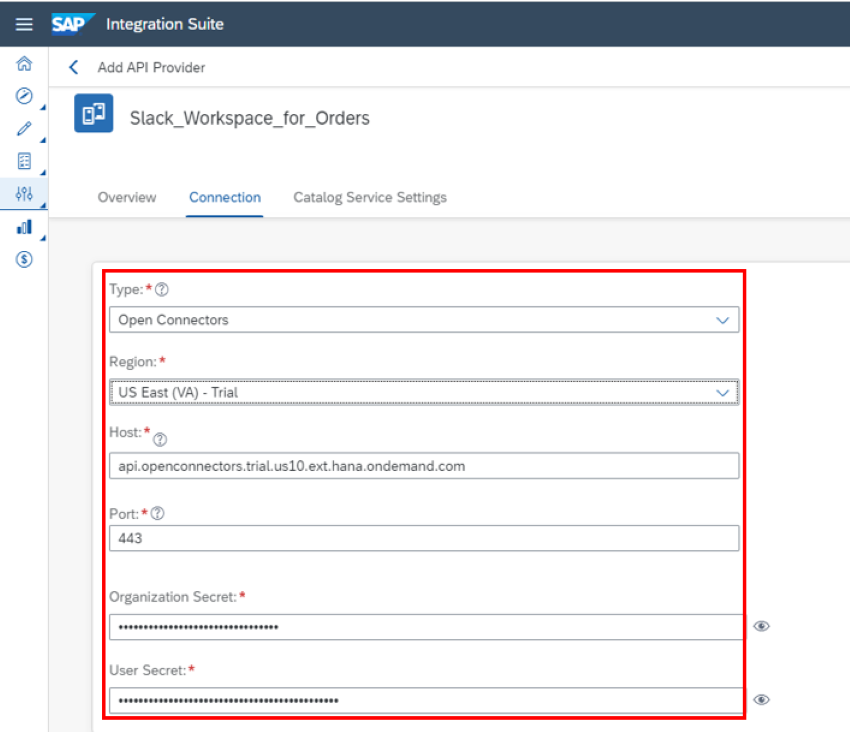Viewport: 850px width, 732px height.
Task: Click the SAP logo
Action: 73,24
